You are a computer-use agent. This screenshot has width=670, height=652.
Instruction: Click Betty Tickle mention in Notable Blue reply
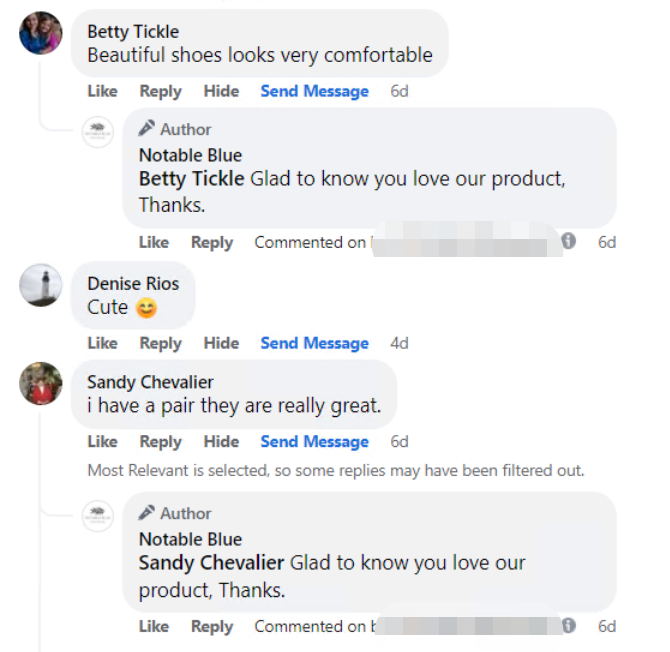click(x=191, y=179)
